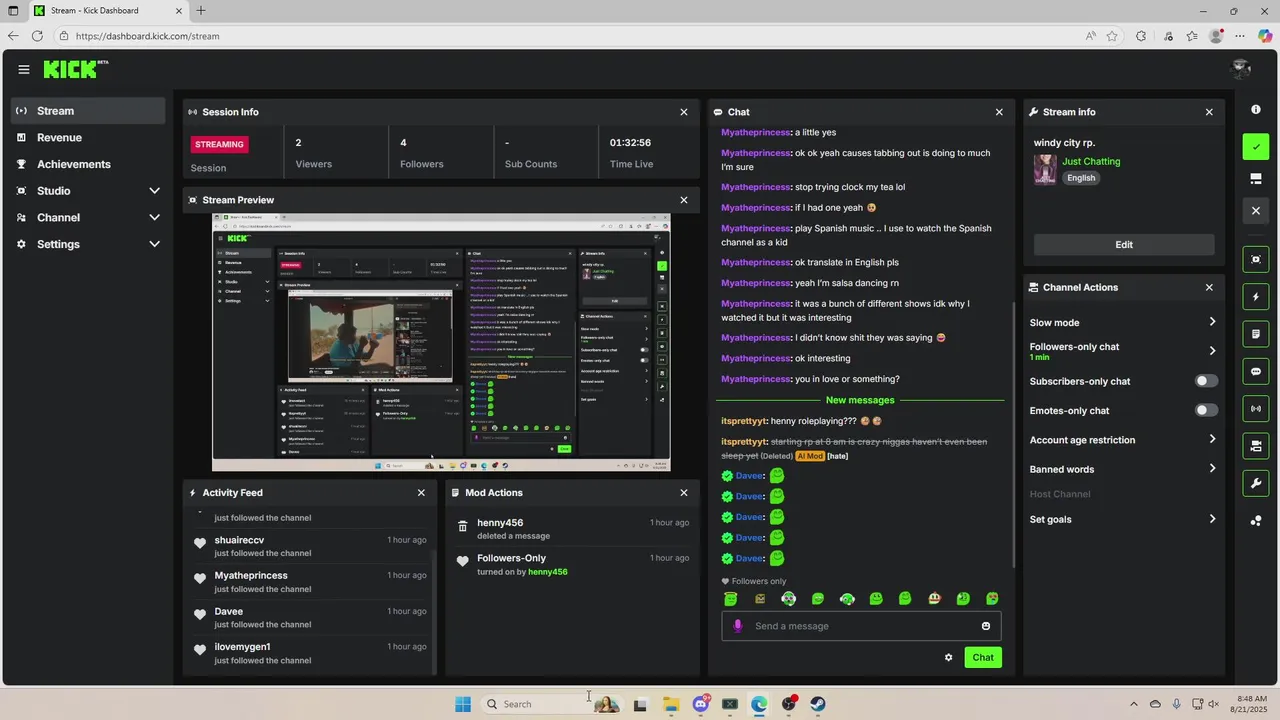Open Set goals options arrow
This screenshot has width=1280, height=720.
click(x=1212, y=519)
